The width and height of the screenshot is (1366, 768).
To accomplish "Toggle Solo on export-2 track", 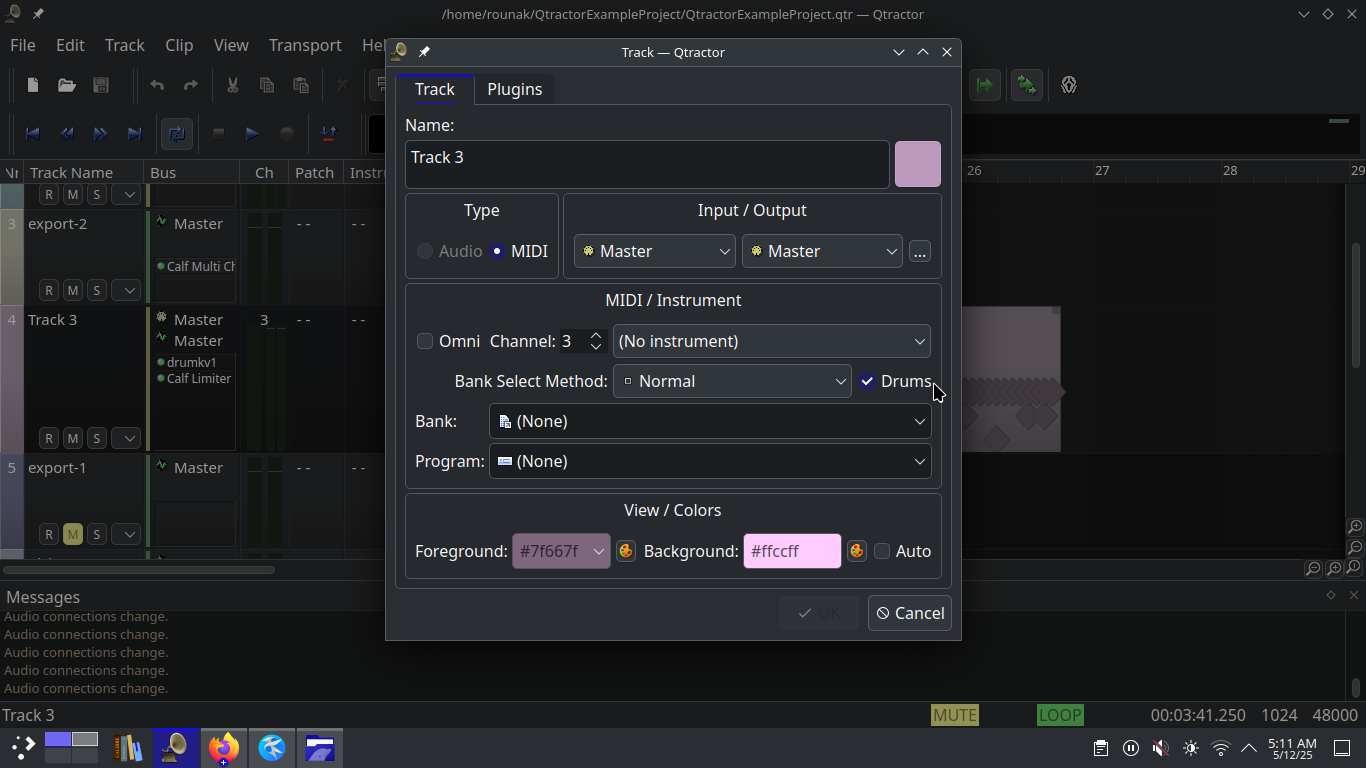I will click(96, 290).
